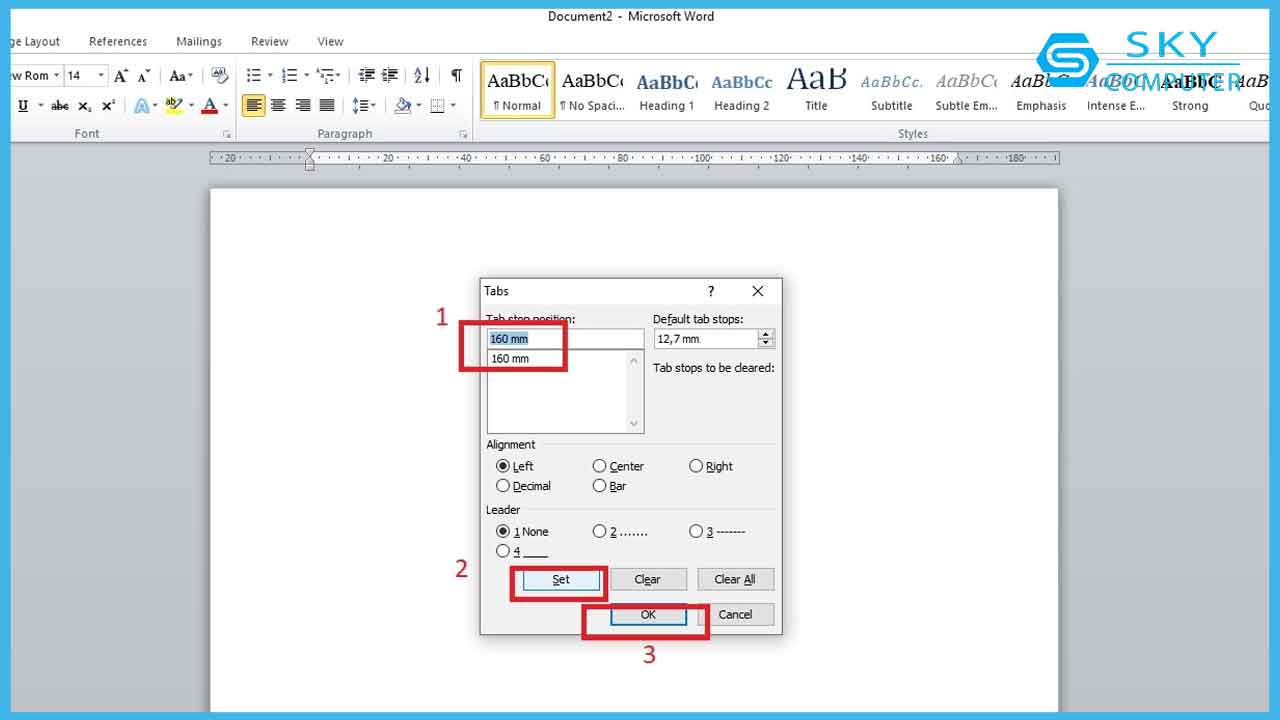Click the yellow text highlight color button
1280x720 pixels.
(x=173, y=105)
